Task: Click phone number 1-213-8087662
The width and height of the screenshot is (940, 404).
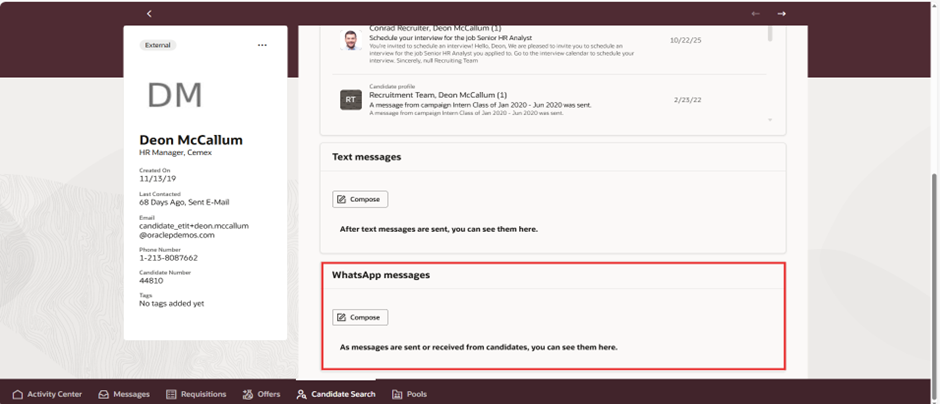Action: tap(168, 258)
